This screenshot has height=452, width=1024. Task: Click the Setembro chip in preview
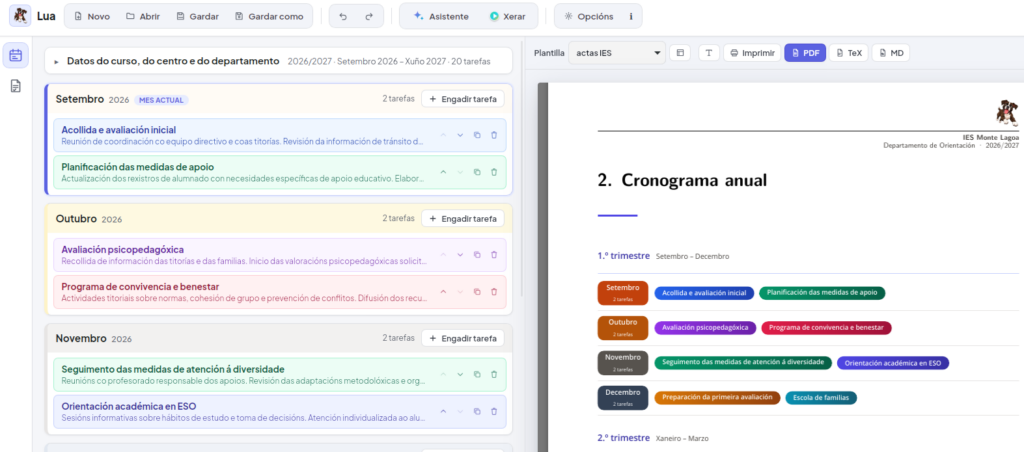pos(622,293)
